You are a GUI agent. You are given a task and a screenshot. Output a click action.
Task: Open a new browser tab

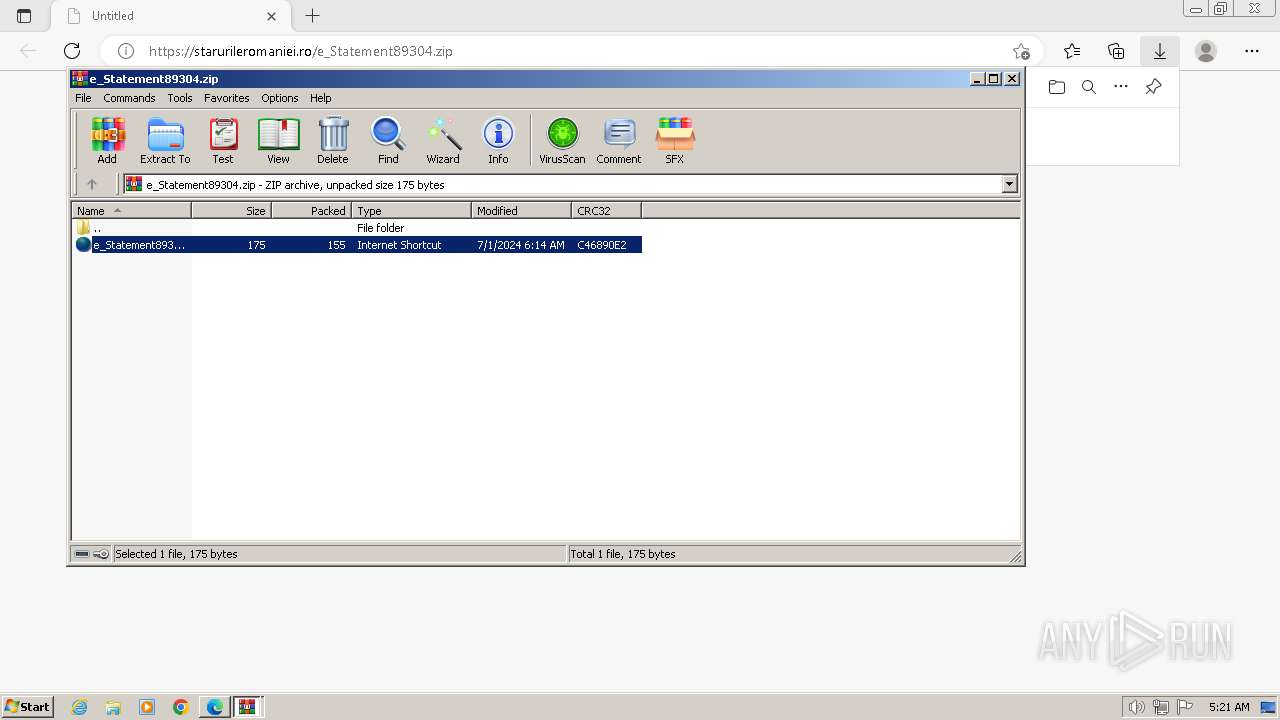[x=313, y=16]
